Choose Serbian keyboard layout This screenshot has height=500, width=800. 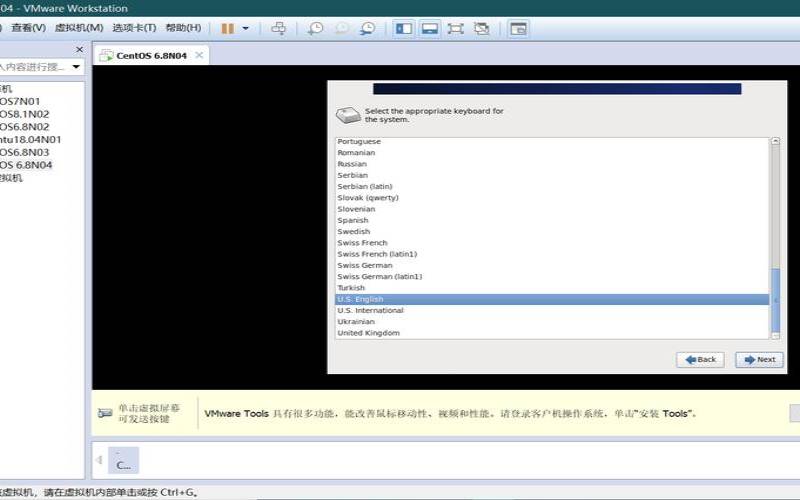tap(552, 175)
